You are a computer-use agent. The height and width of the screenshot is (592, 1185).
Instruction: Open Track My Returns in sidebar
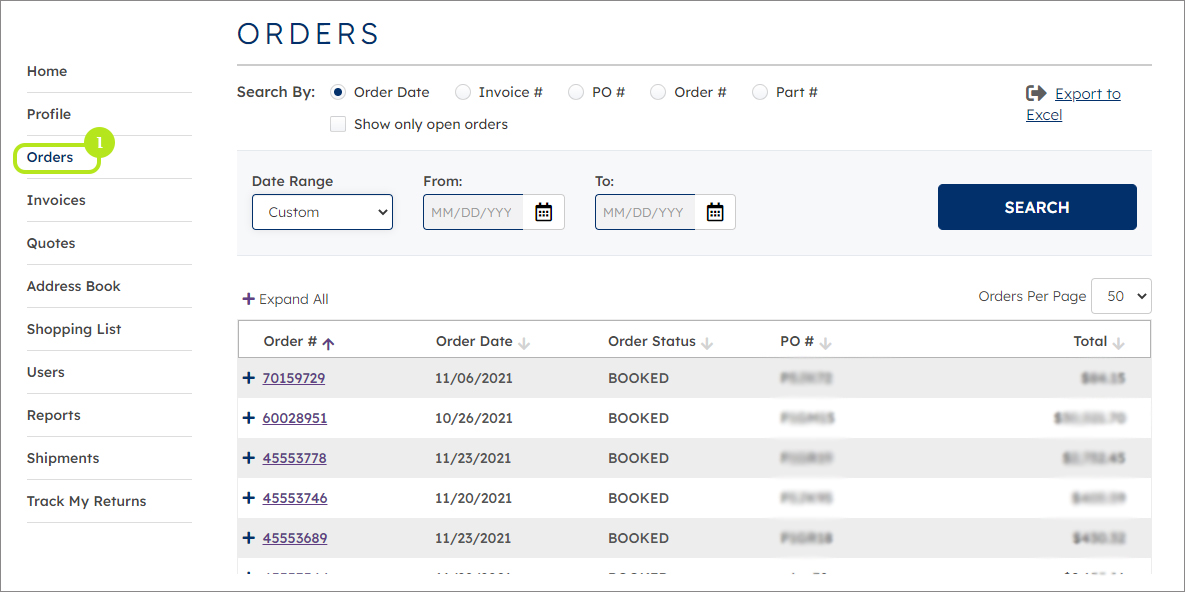86,502
